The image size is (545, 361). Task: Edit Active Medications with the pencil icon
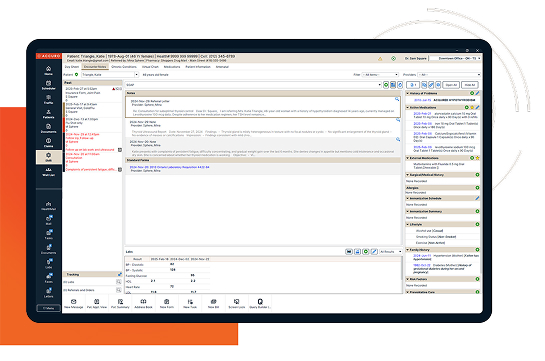[x=477, y=107]
